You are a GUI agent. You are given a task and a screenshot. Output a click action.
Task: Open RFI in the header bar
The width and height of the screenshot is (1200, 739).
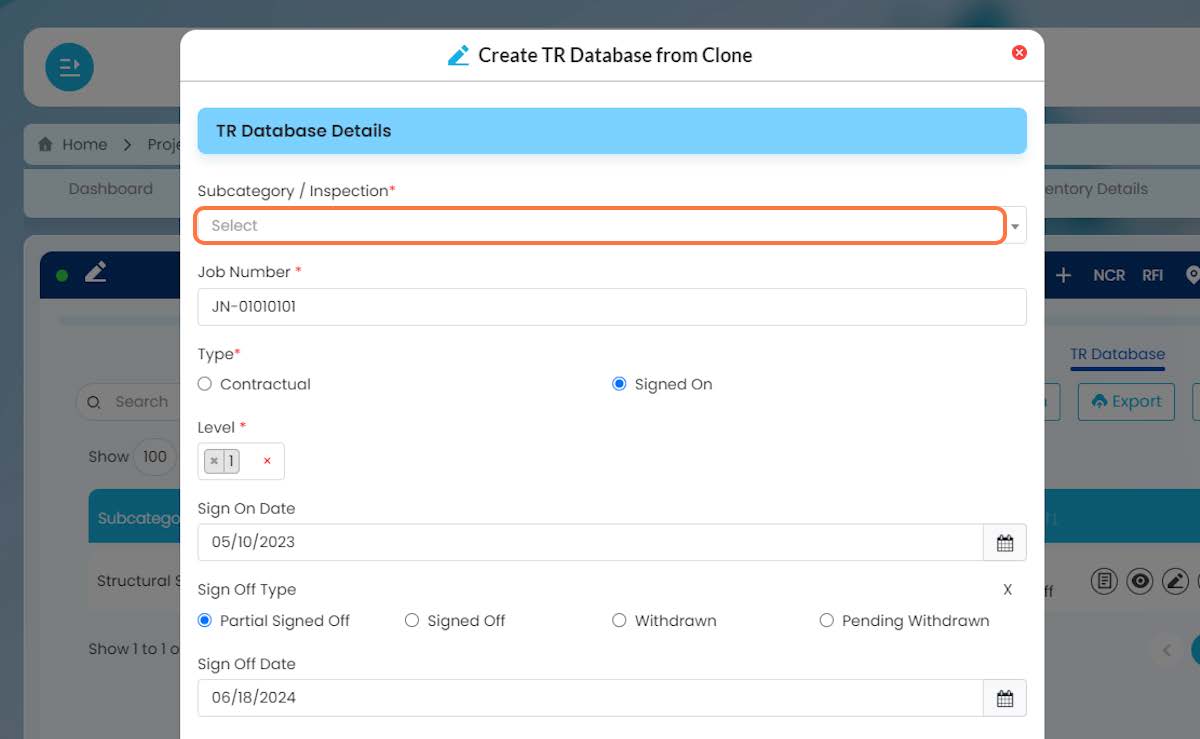(x=1153, y=275)
